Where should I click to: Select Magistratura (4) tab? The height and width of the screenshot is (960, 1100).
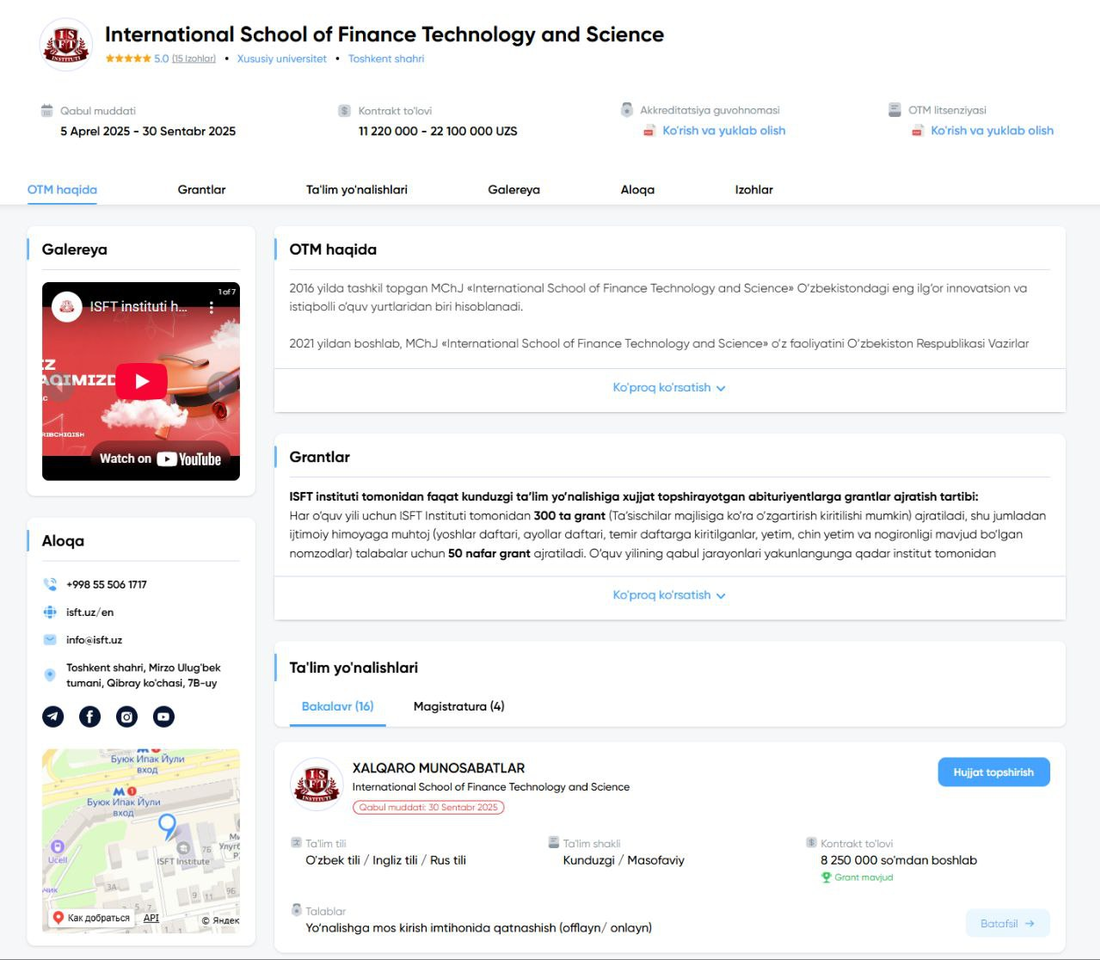pos(459,707)
